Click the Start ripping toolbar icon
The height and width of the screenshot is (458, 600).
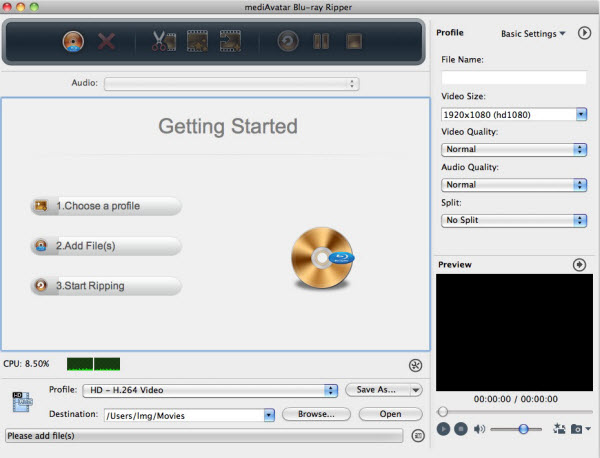[288, 41]
